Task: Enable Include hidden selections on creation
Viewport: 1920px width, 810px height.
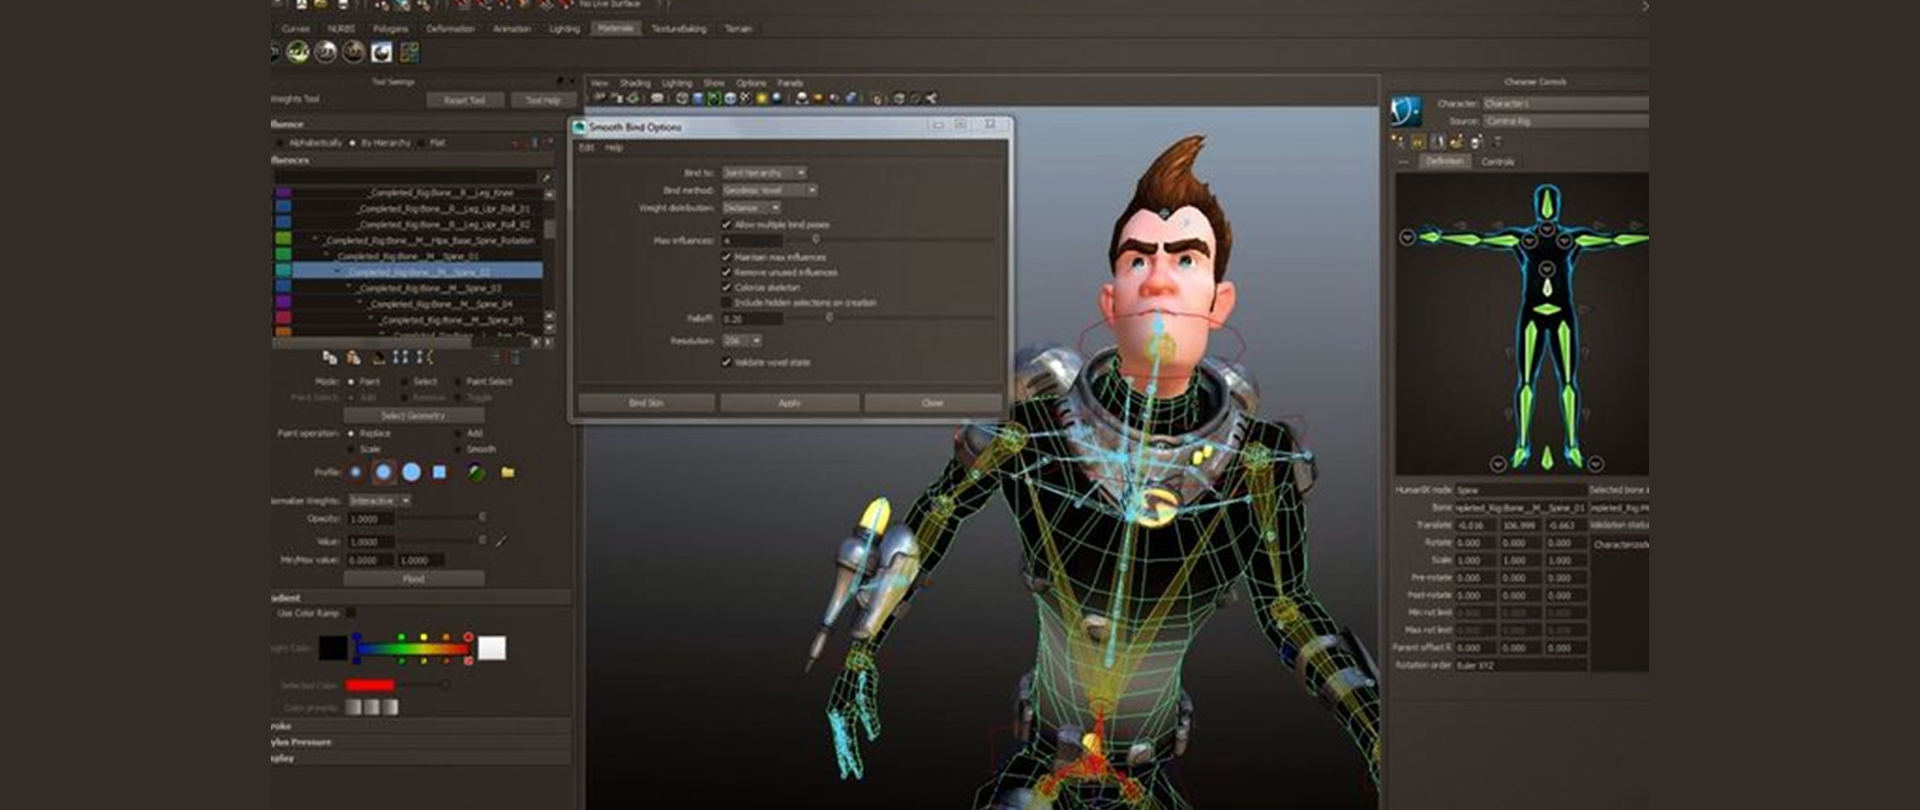Action: click(x=727, y=302)
